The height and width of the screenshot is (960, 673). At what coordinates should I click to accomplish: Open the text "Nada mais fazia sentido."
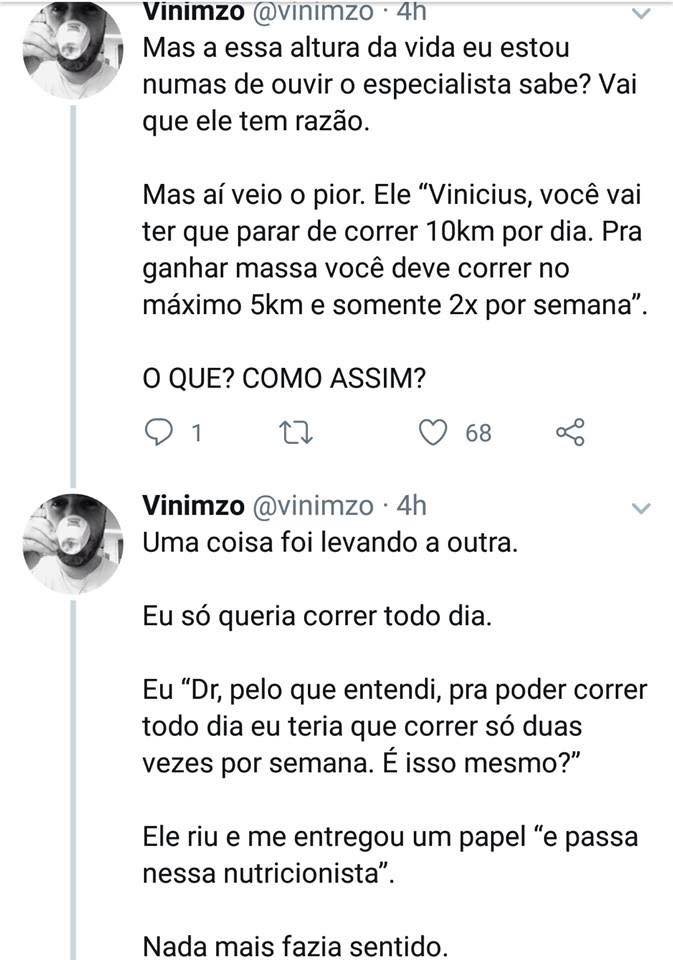coord(295,946)
